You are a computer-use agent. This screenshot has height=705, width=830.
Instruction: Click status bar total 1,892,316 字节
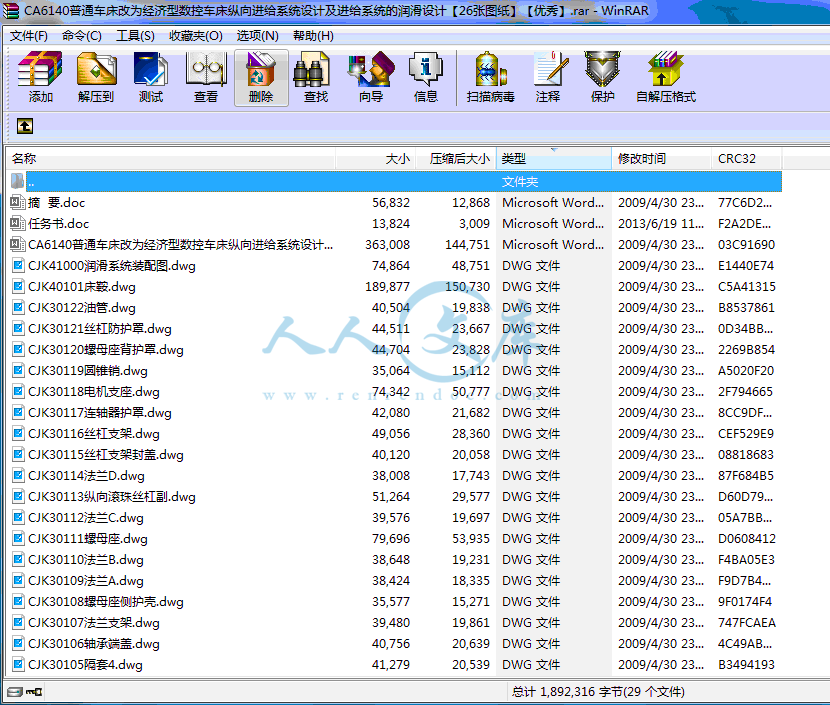click(598, 691)
